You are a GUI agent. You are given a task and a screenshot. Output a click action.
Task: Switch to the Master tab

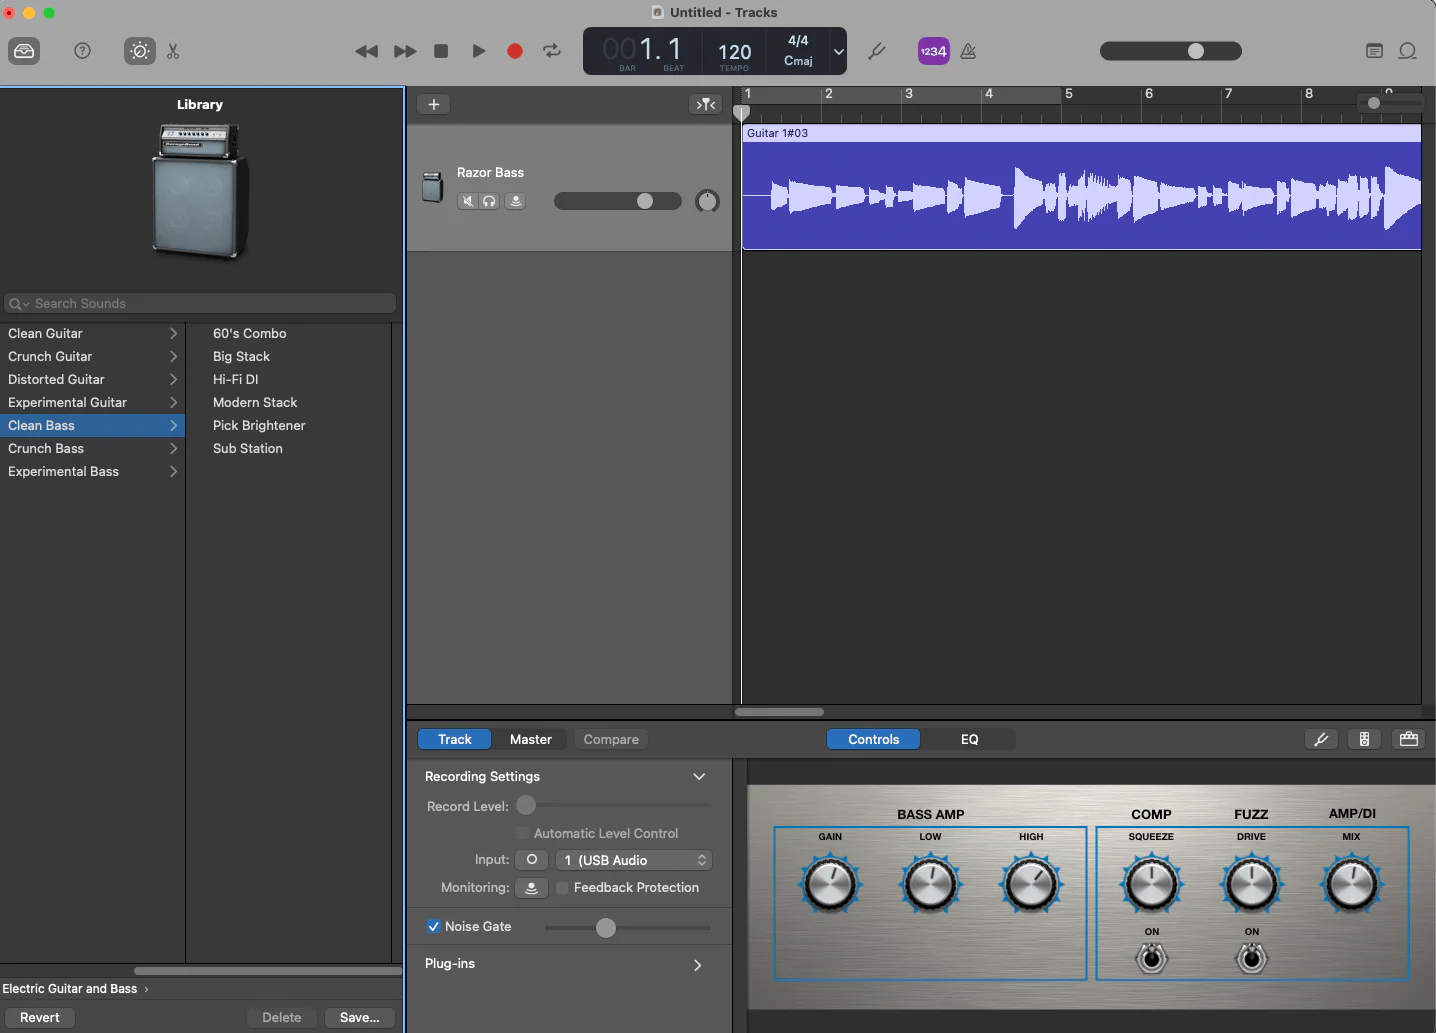point(530,739)
